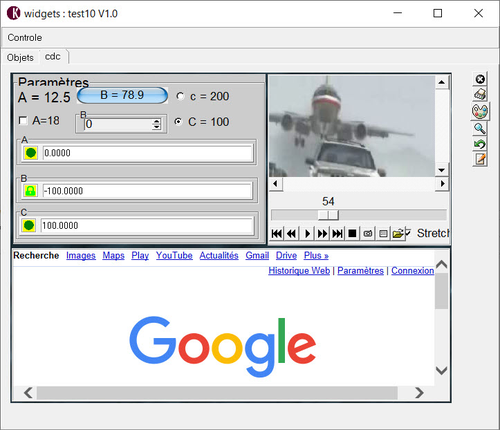The height and width of the screenshot is (430, 500).
Task: Click left chevron of browser horizontal scrollbar
Action: coord(29,393)
